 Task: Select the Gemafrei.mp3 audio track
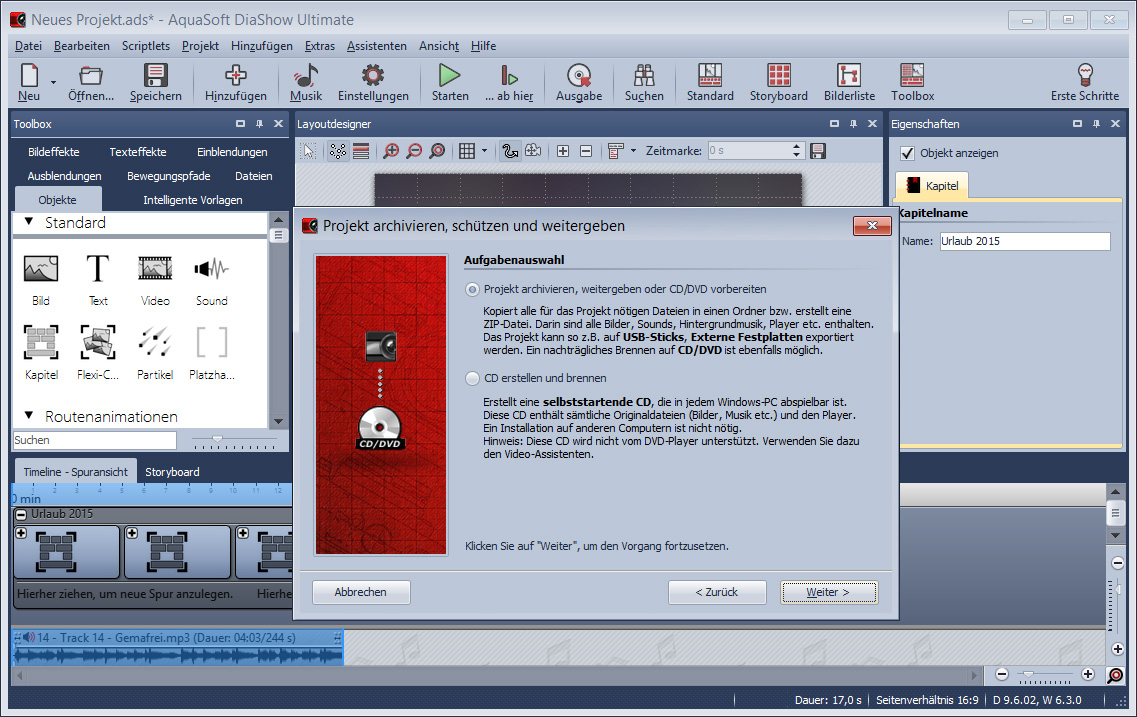178,647
